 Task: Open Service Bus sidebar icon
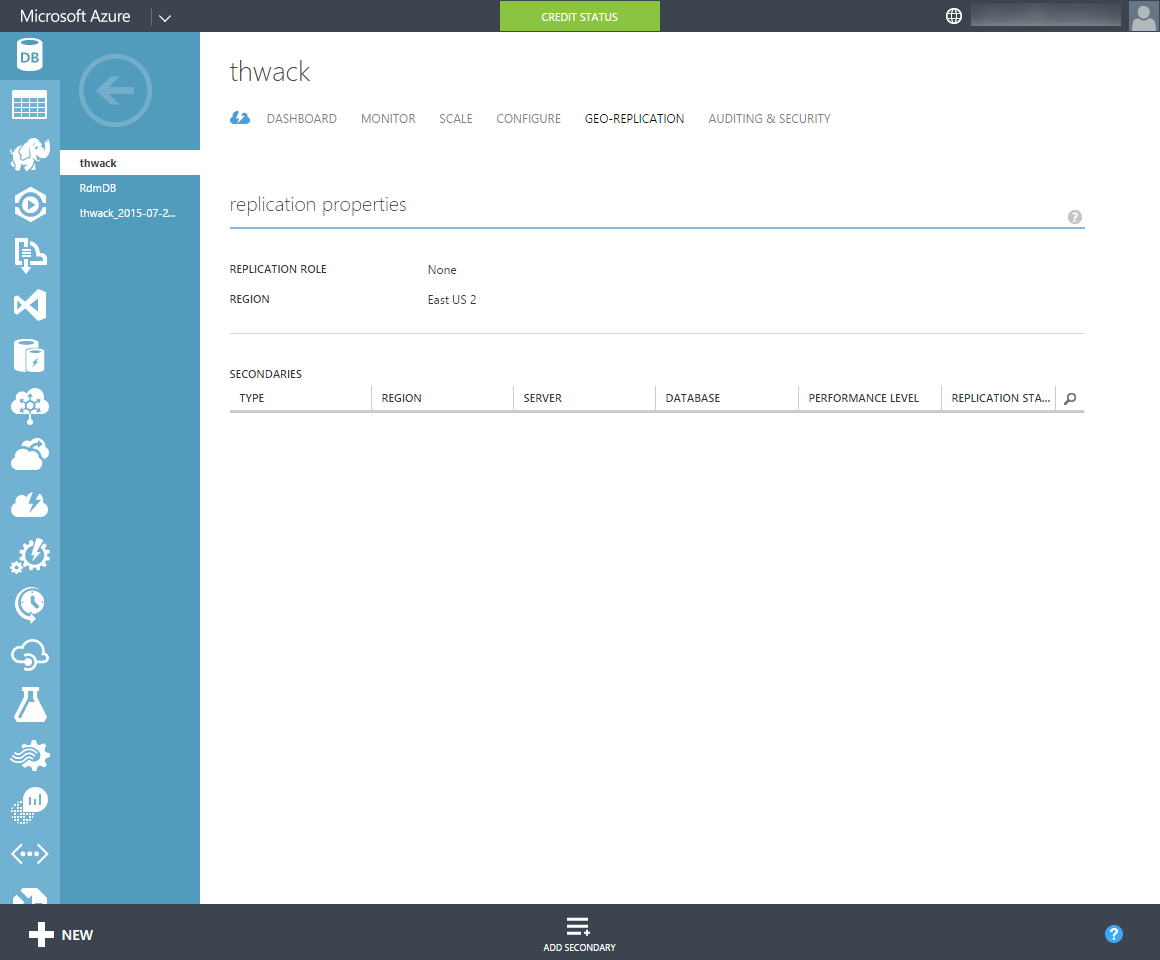(x=30, y=255)
